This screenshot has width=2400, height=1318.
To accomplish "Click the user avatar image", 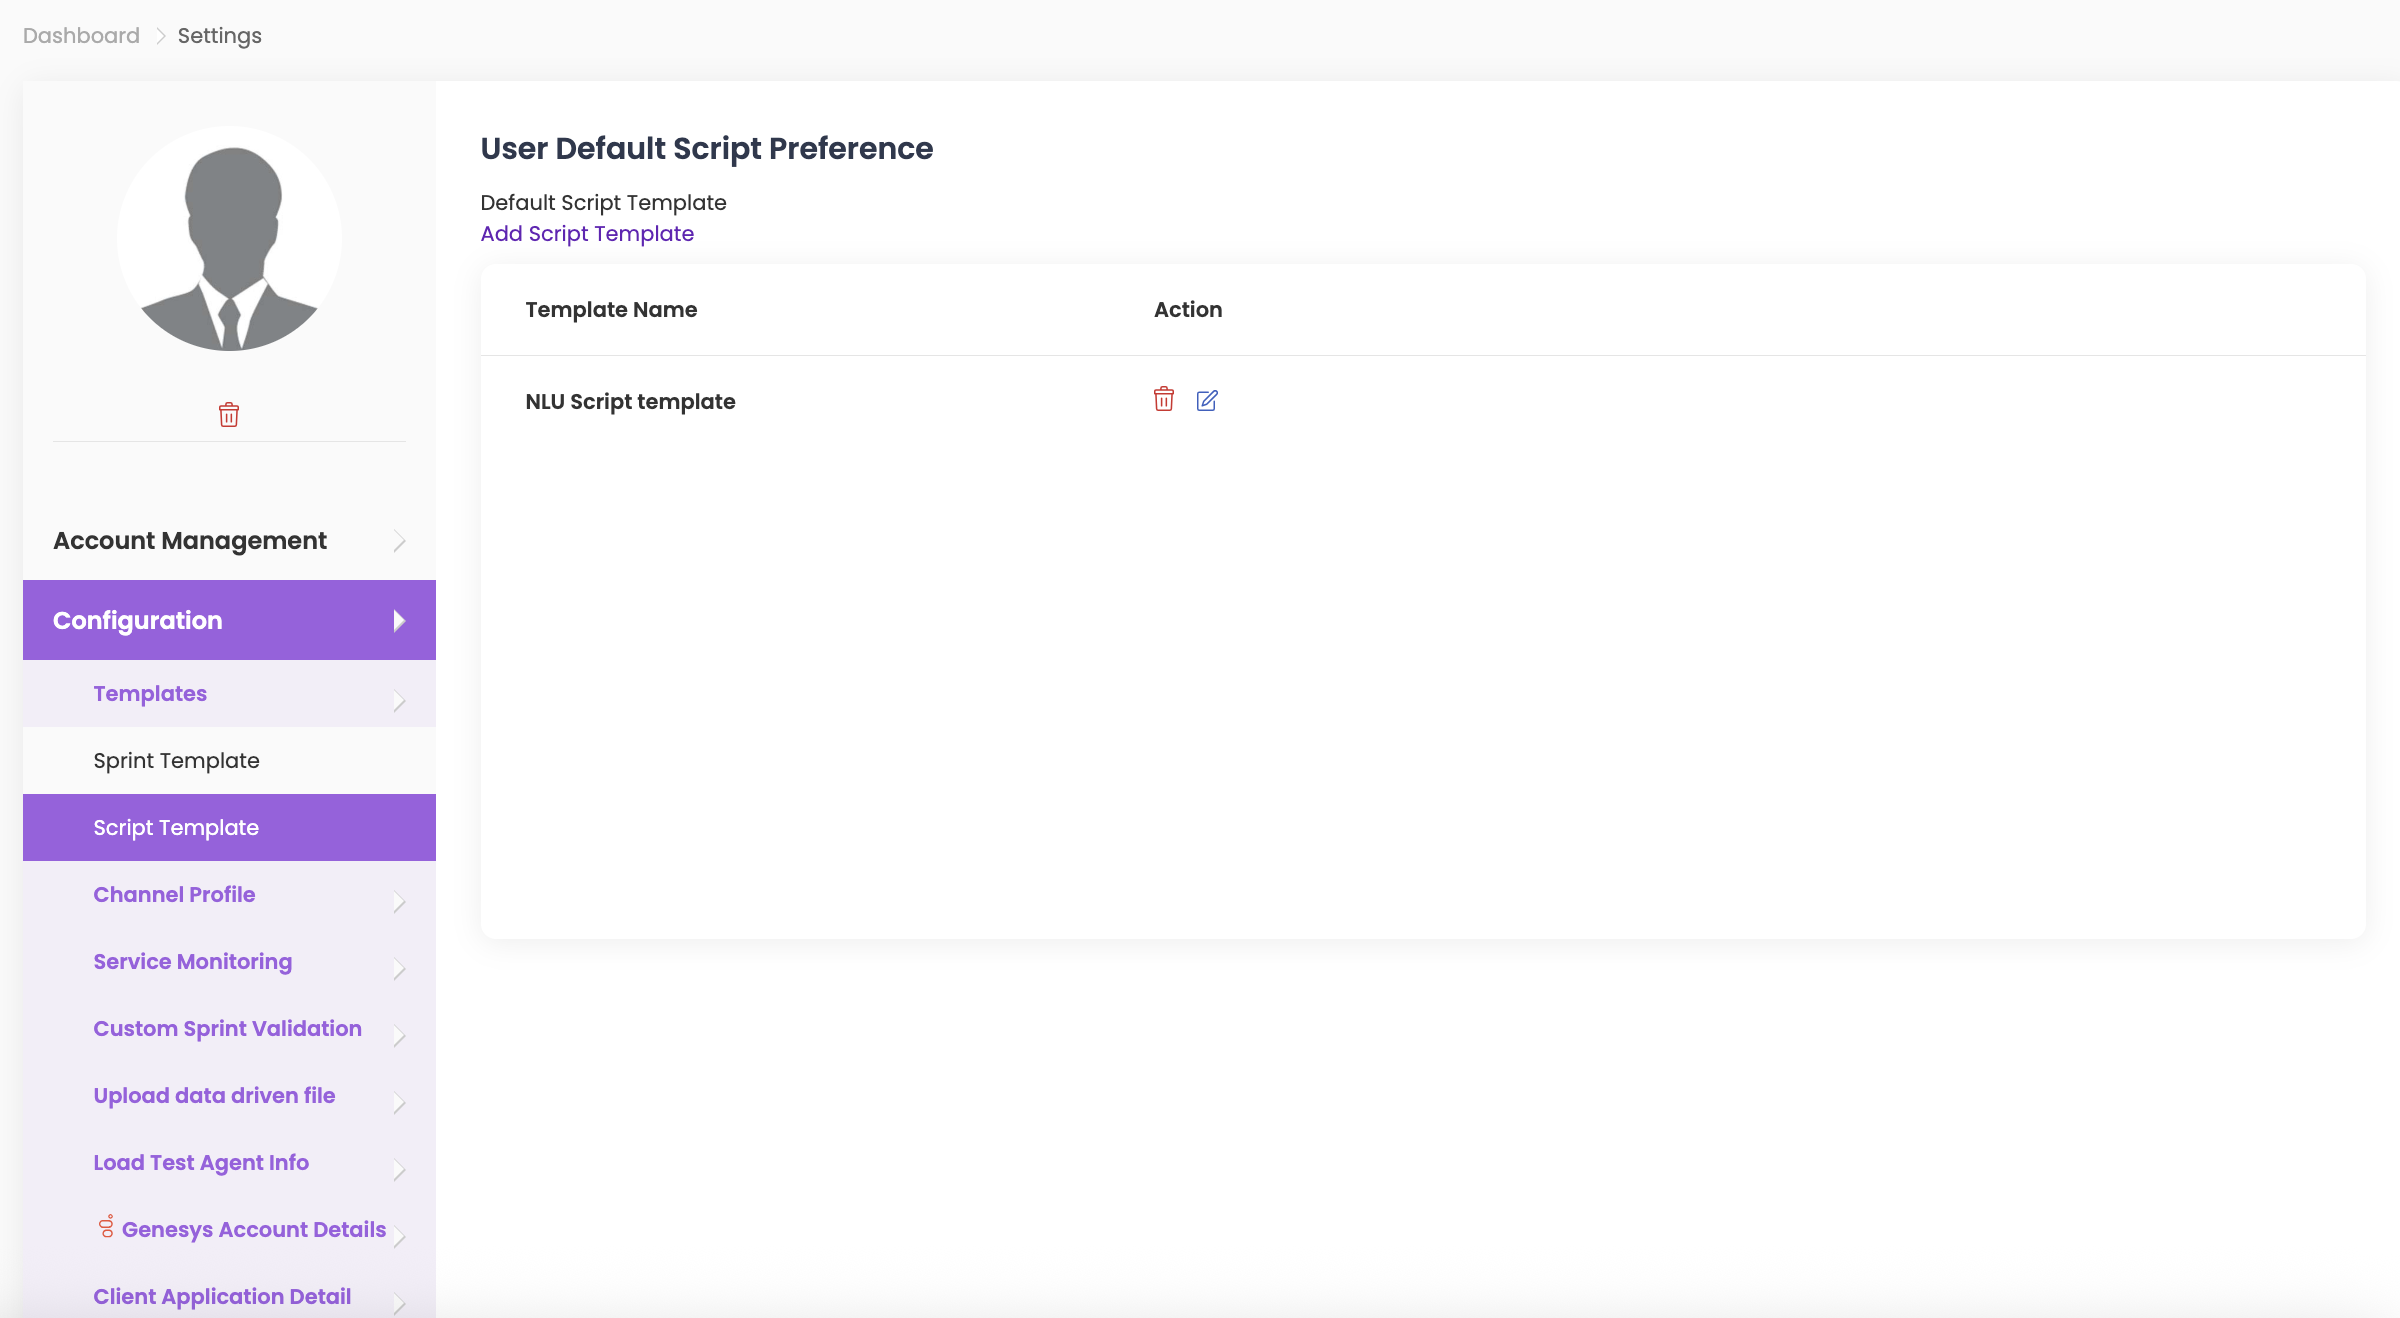I will (x=230, y=239).
